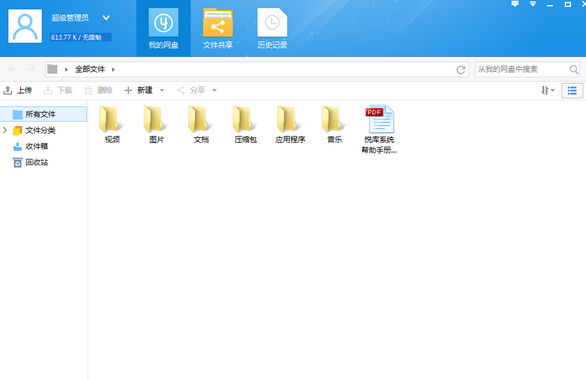Screen dimensions: 586x381
Task: Click the search magnifier icon
Action: click(x=574, y=69)
